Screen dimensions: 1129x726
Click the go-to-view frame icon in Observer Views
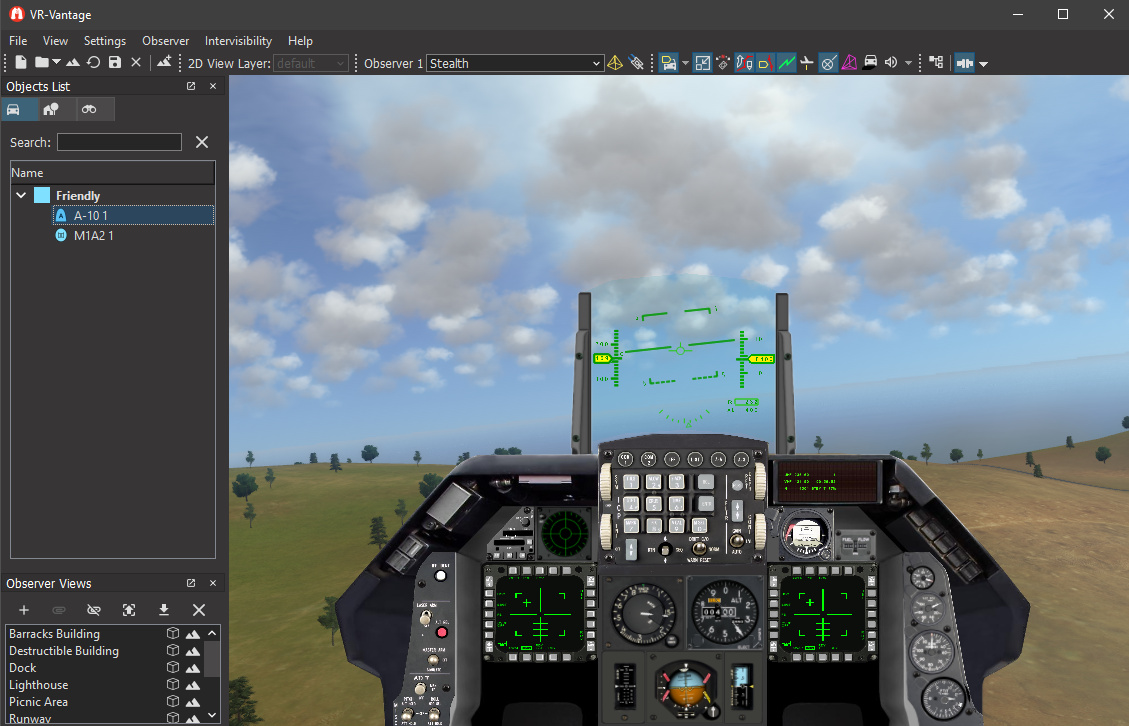coord(129,610)
